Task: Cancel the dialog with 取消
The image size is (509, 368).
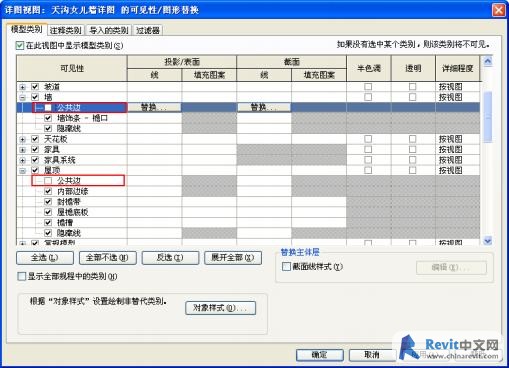Action: (372, 355)
